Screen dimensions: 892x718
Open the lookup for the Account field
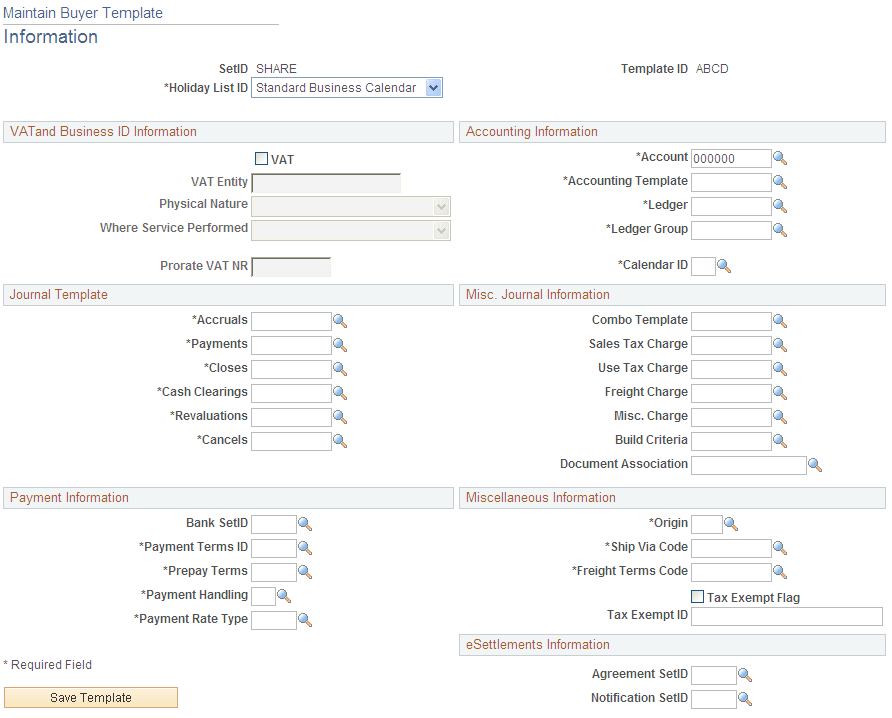780,158
